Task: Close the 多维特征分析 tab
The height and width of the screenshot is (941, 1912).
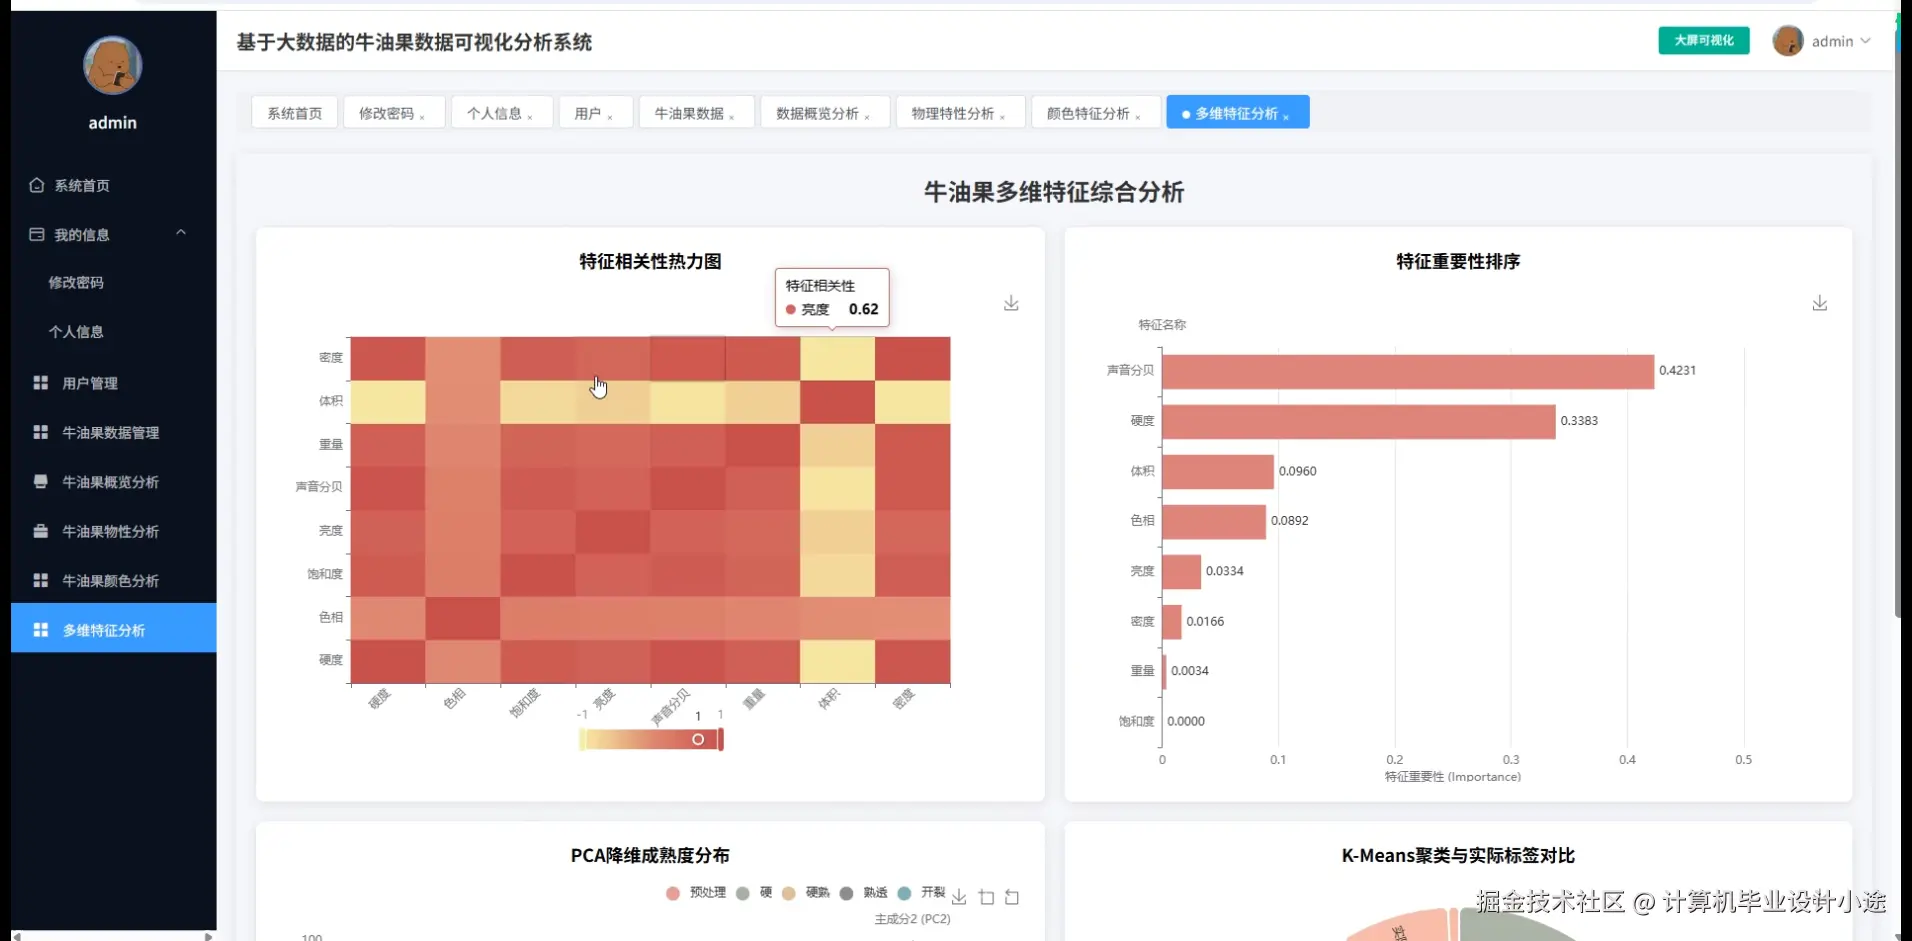Action: tap(1286, 117)
